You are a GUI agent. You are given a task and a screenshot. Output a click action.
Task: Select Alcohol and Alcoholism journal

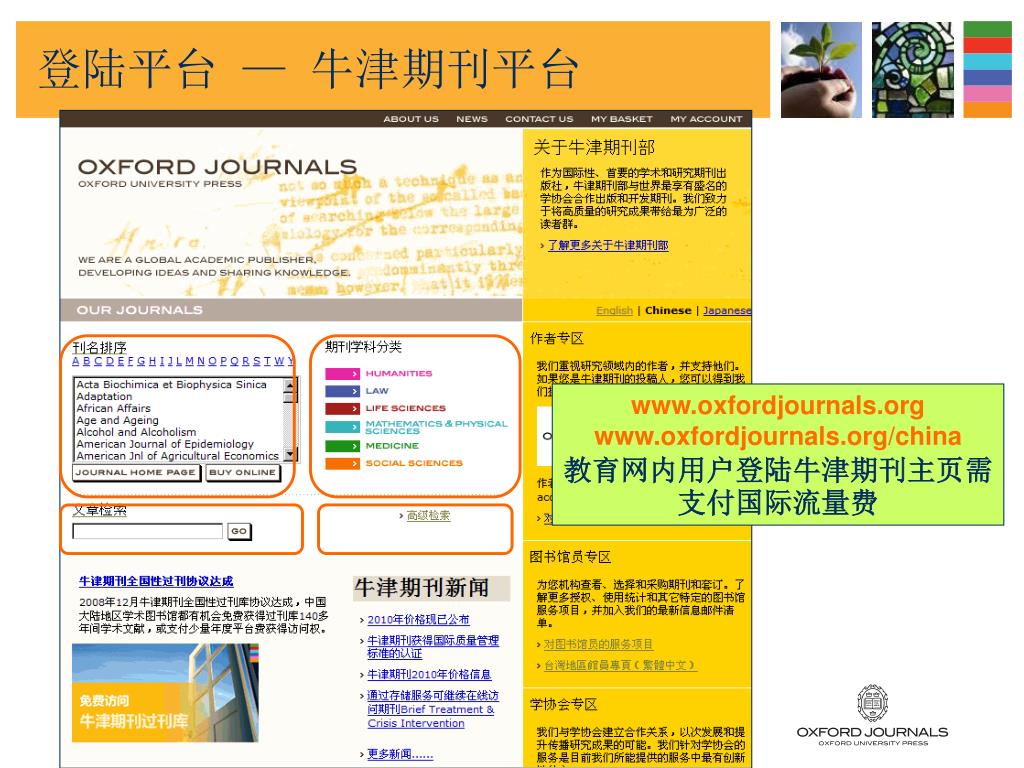point(136,432)
